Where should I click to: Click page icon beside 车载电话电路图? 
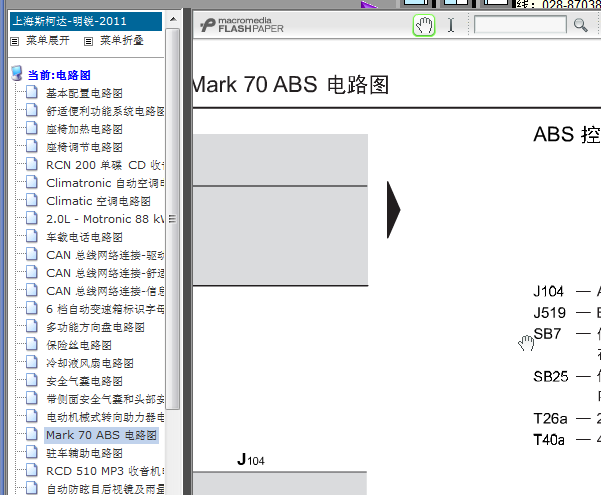(31, 236)
